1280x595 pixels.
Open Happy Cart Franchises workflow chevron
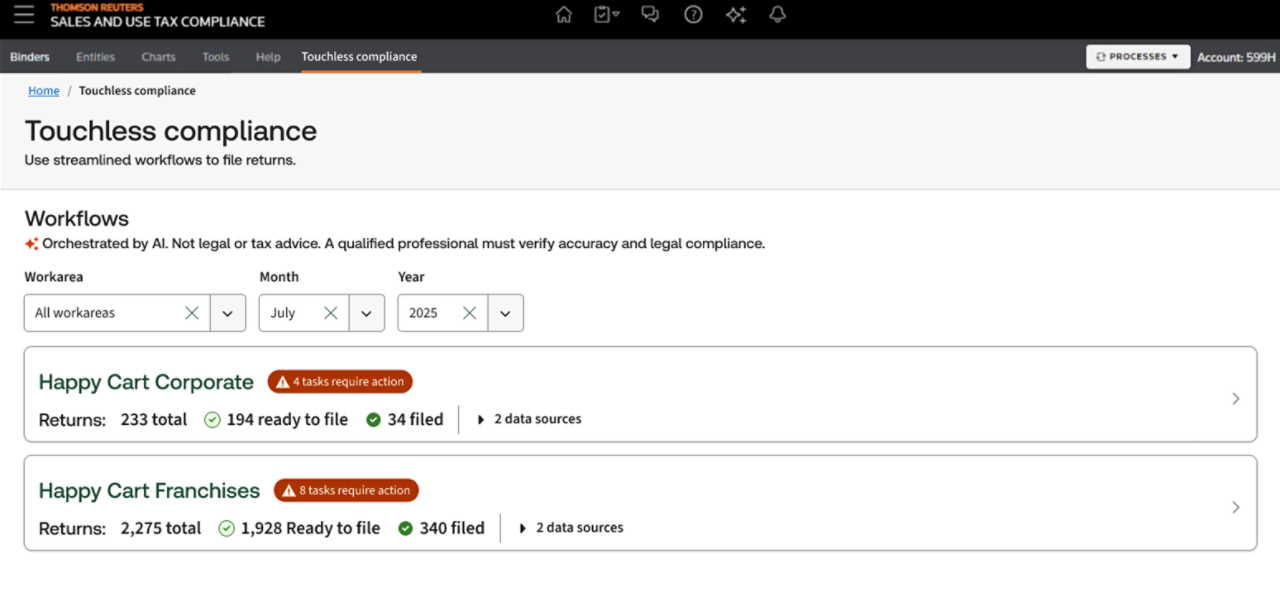tap(1235, 507)
